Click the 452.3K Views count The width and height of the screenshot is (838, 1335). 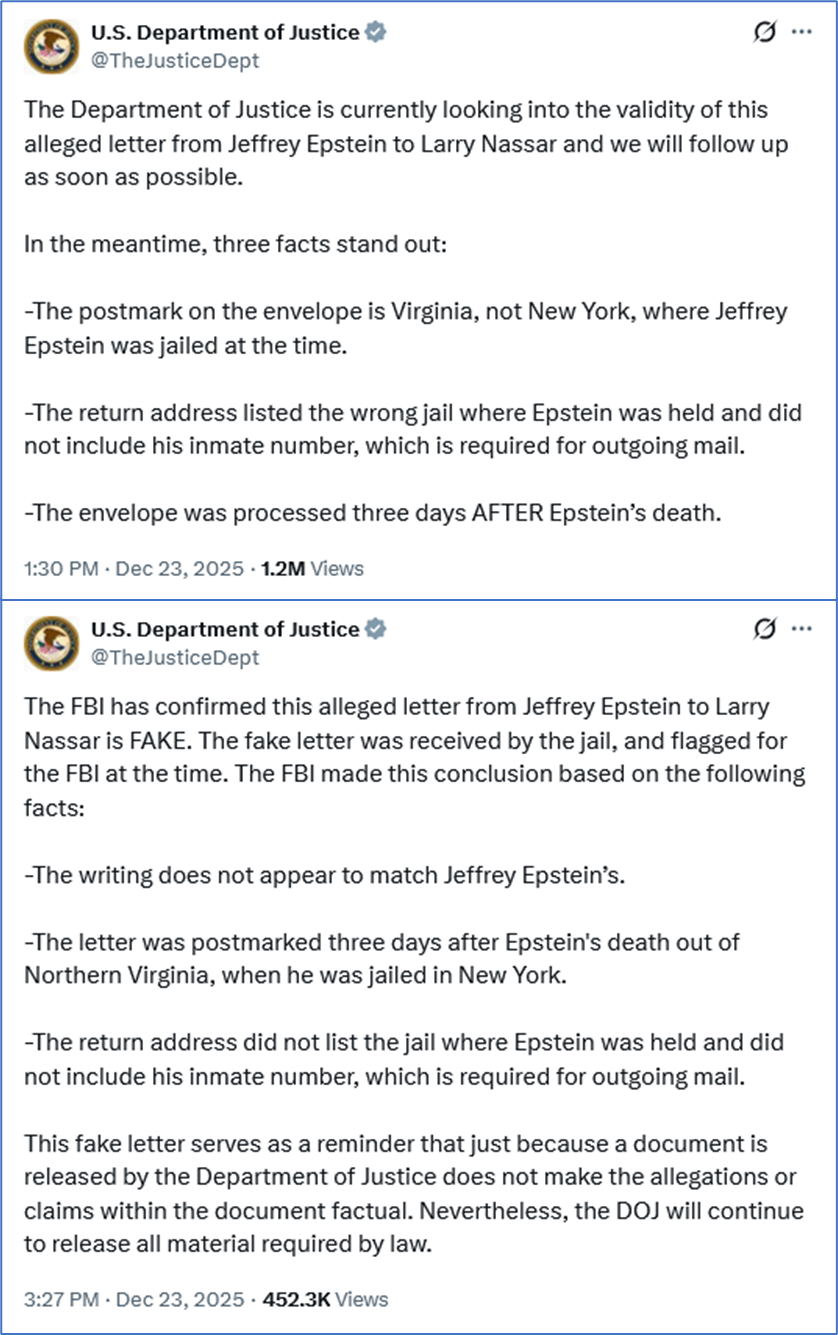tap(324, 1300)
